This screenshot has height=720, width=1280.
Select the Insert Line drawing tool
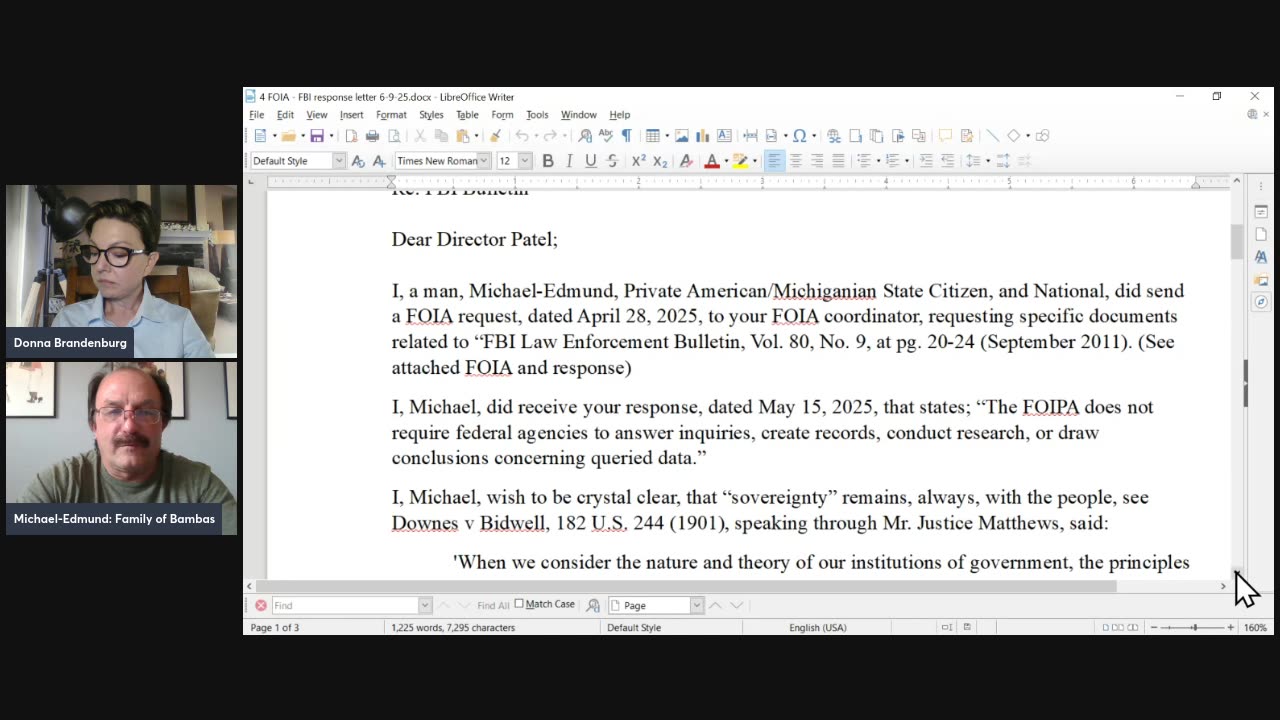tap(992, 136)
